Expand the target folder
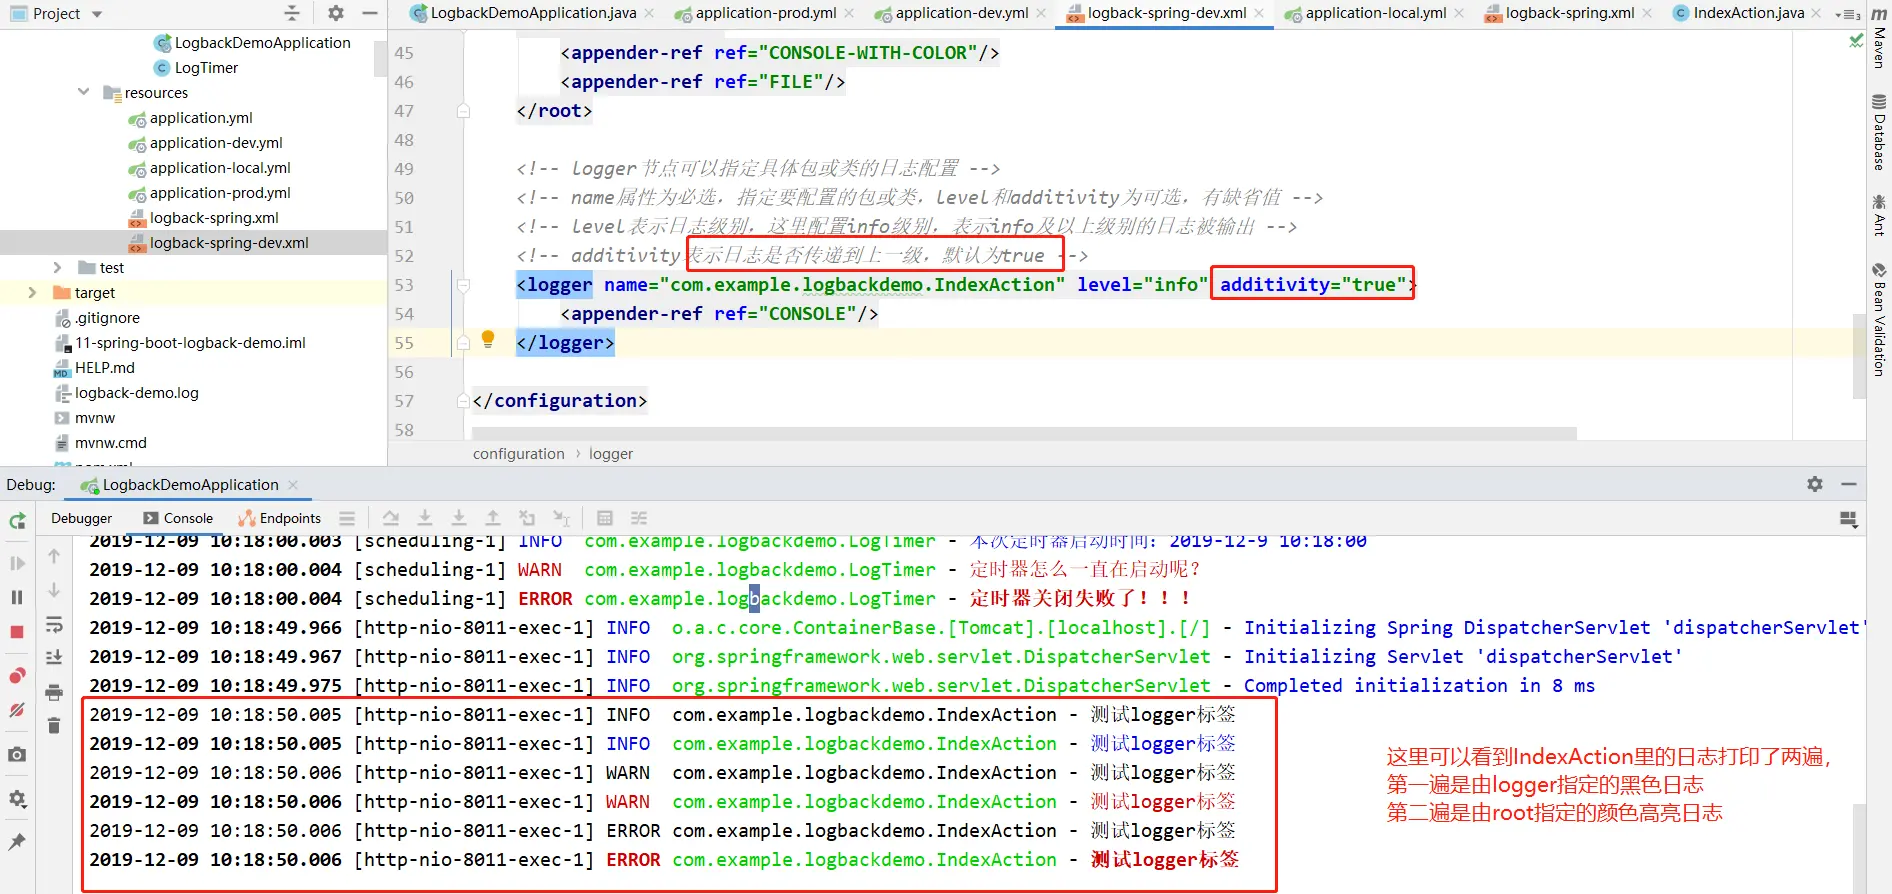This screenshot has height=894, width=1892. 32,292
